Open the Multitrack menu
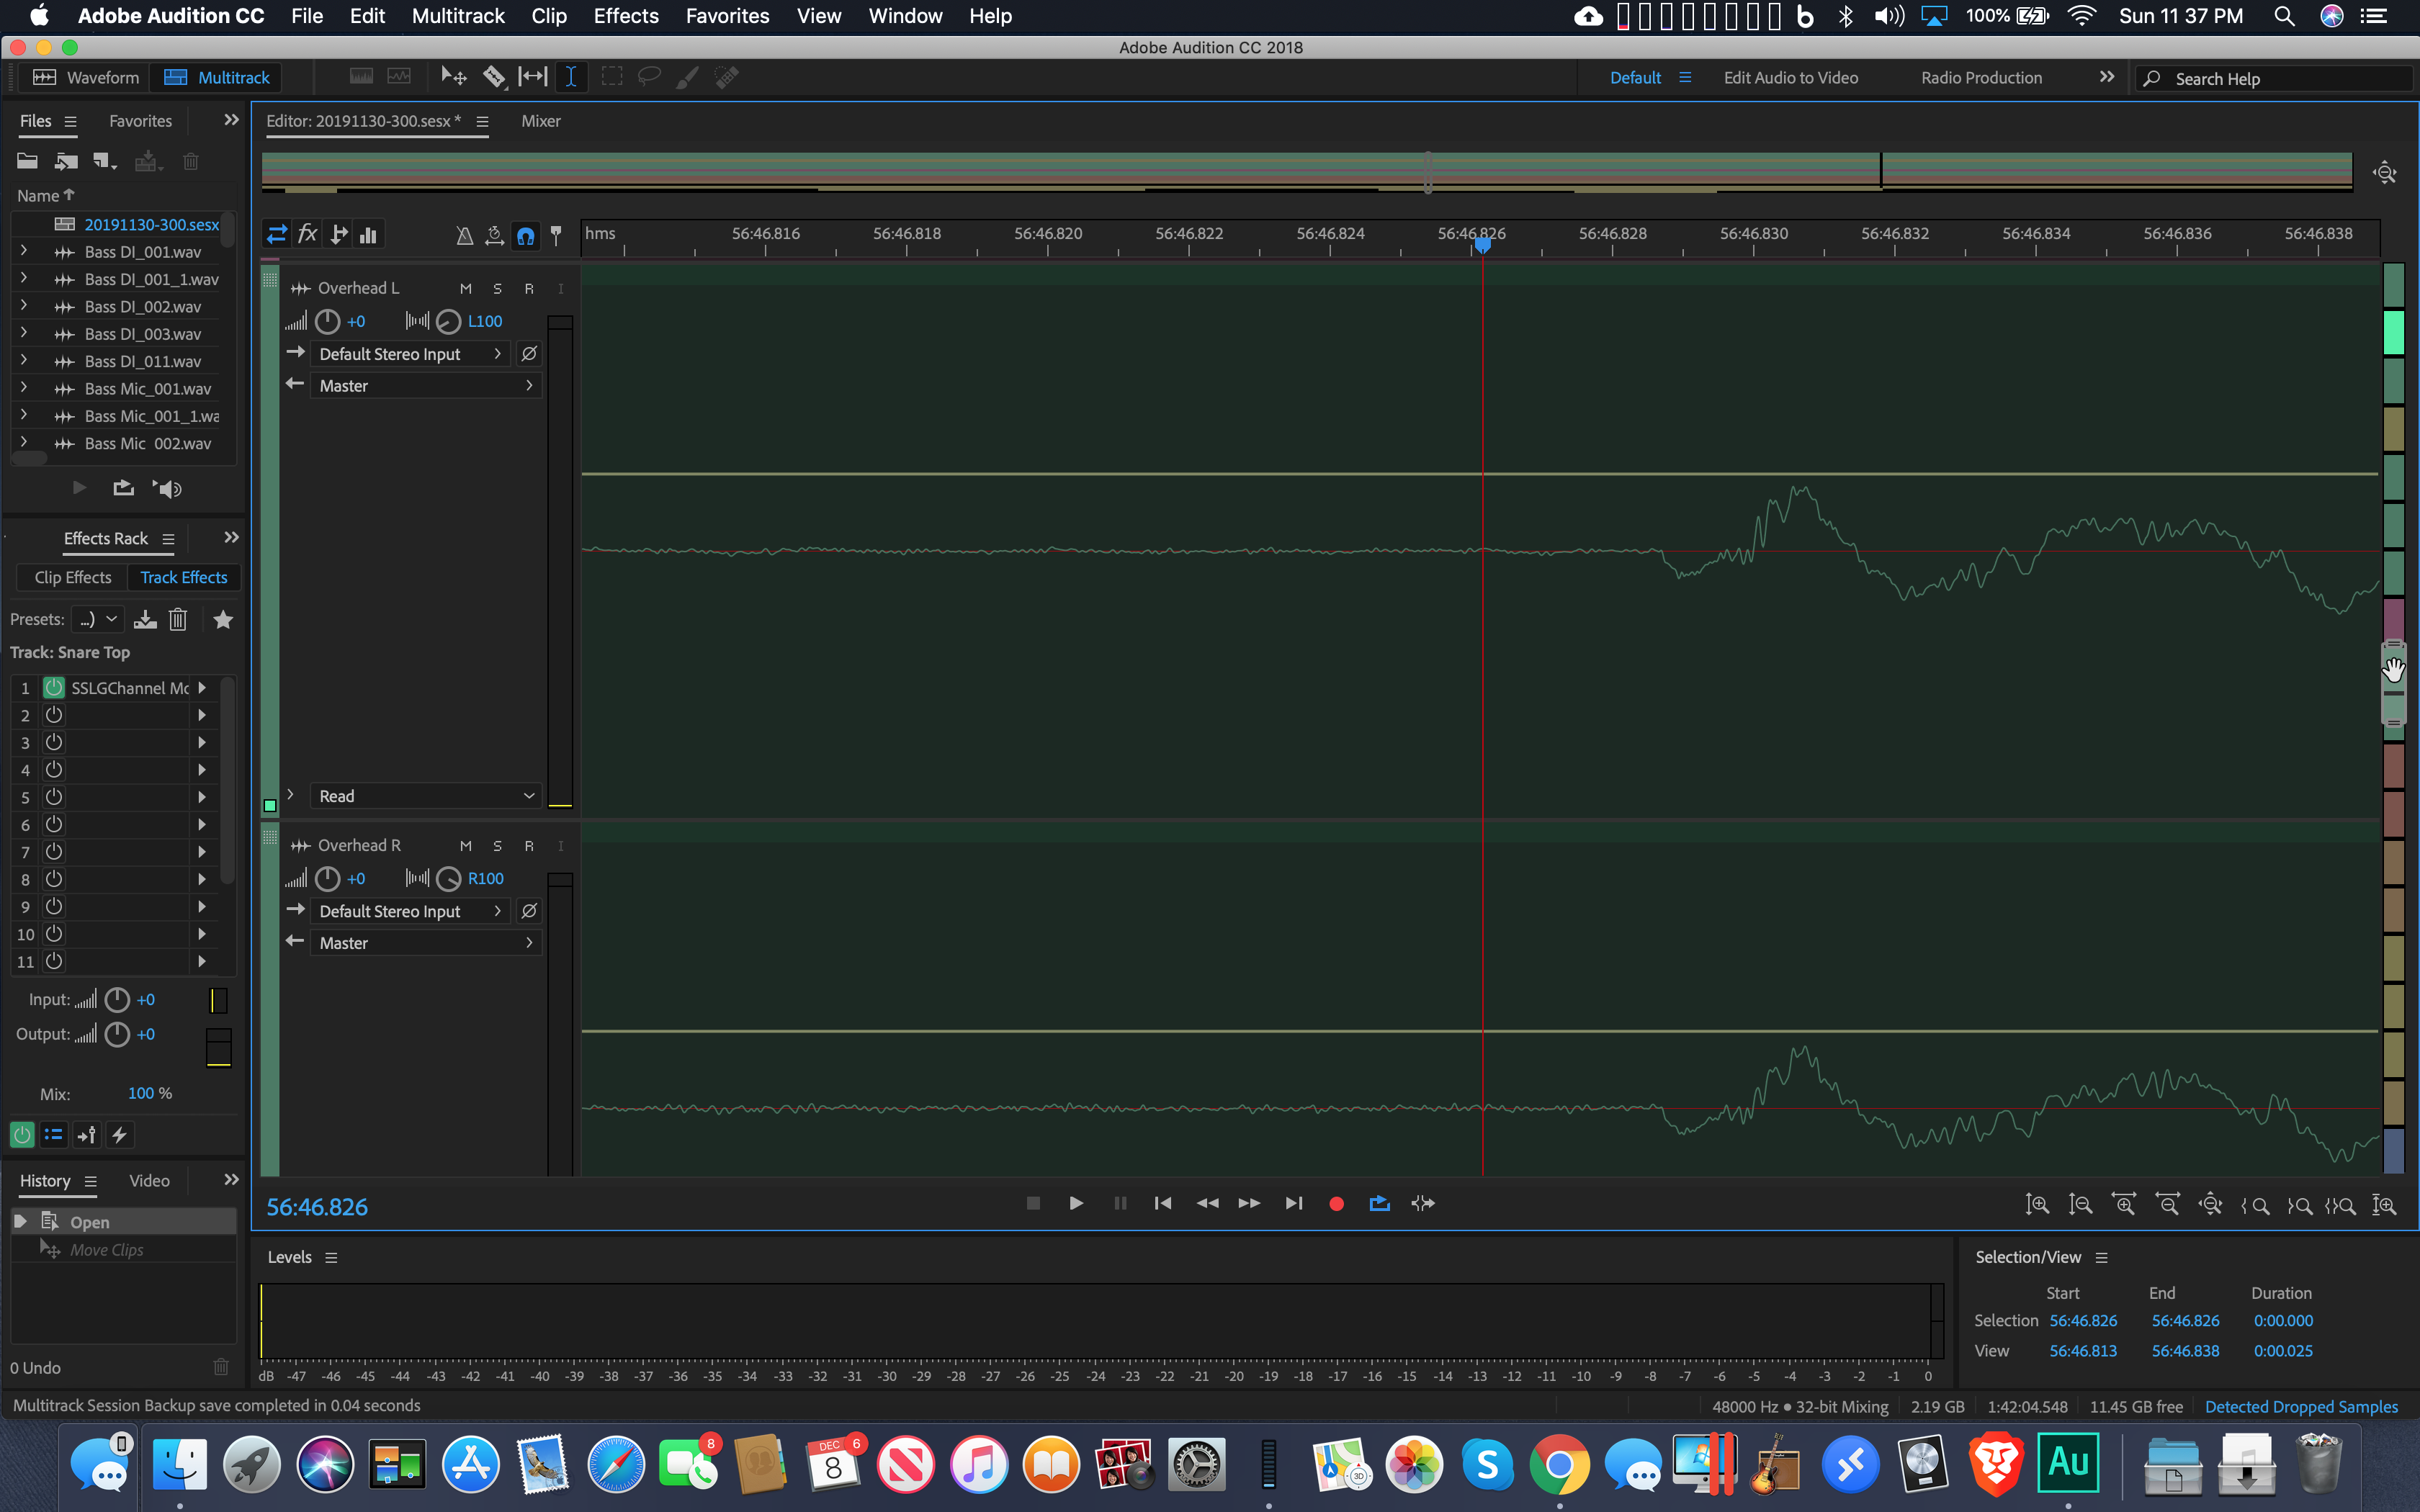2420x1512 pixels. click(x=458, y=16)
